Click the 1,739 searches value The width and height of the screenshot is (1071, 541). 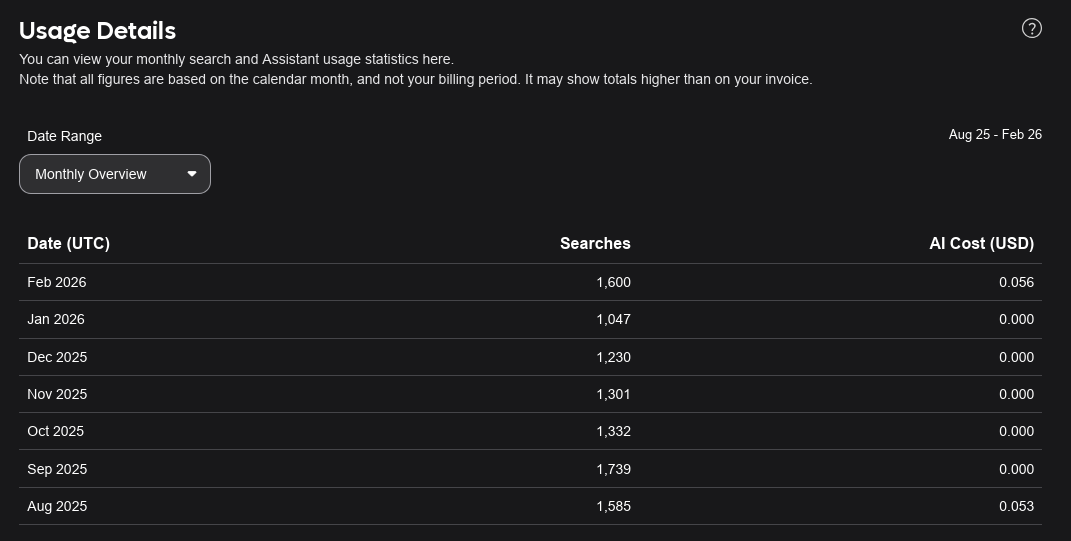[613, 469]
